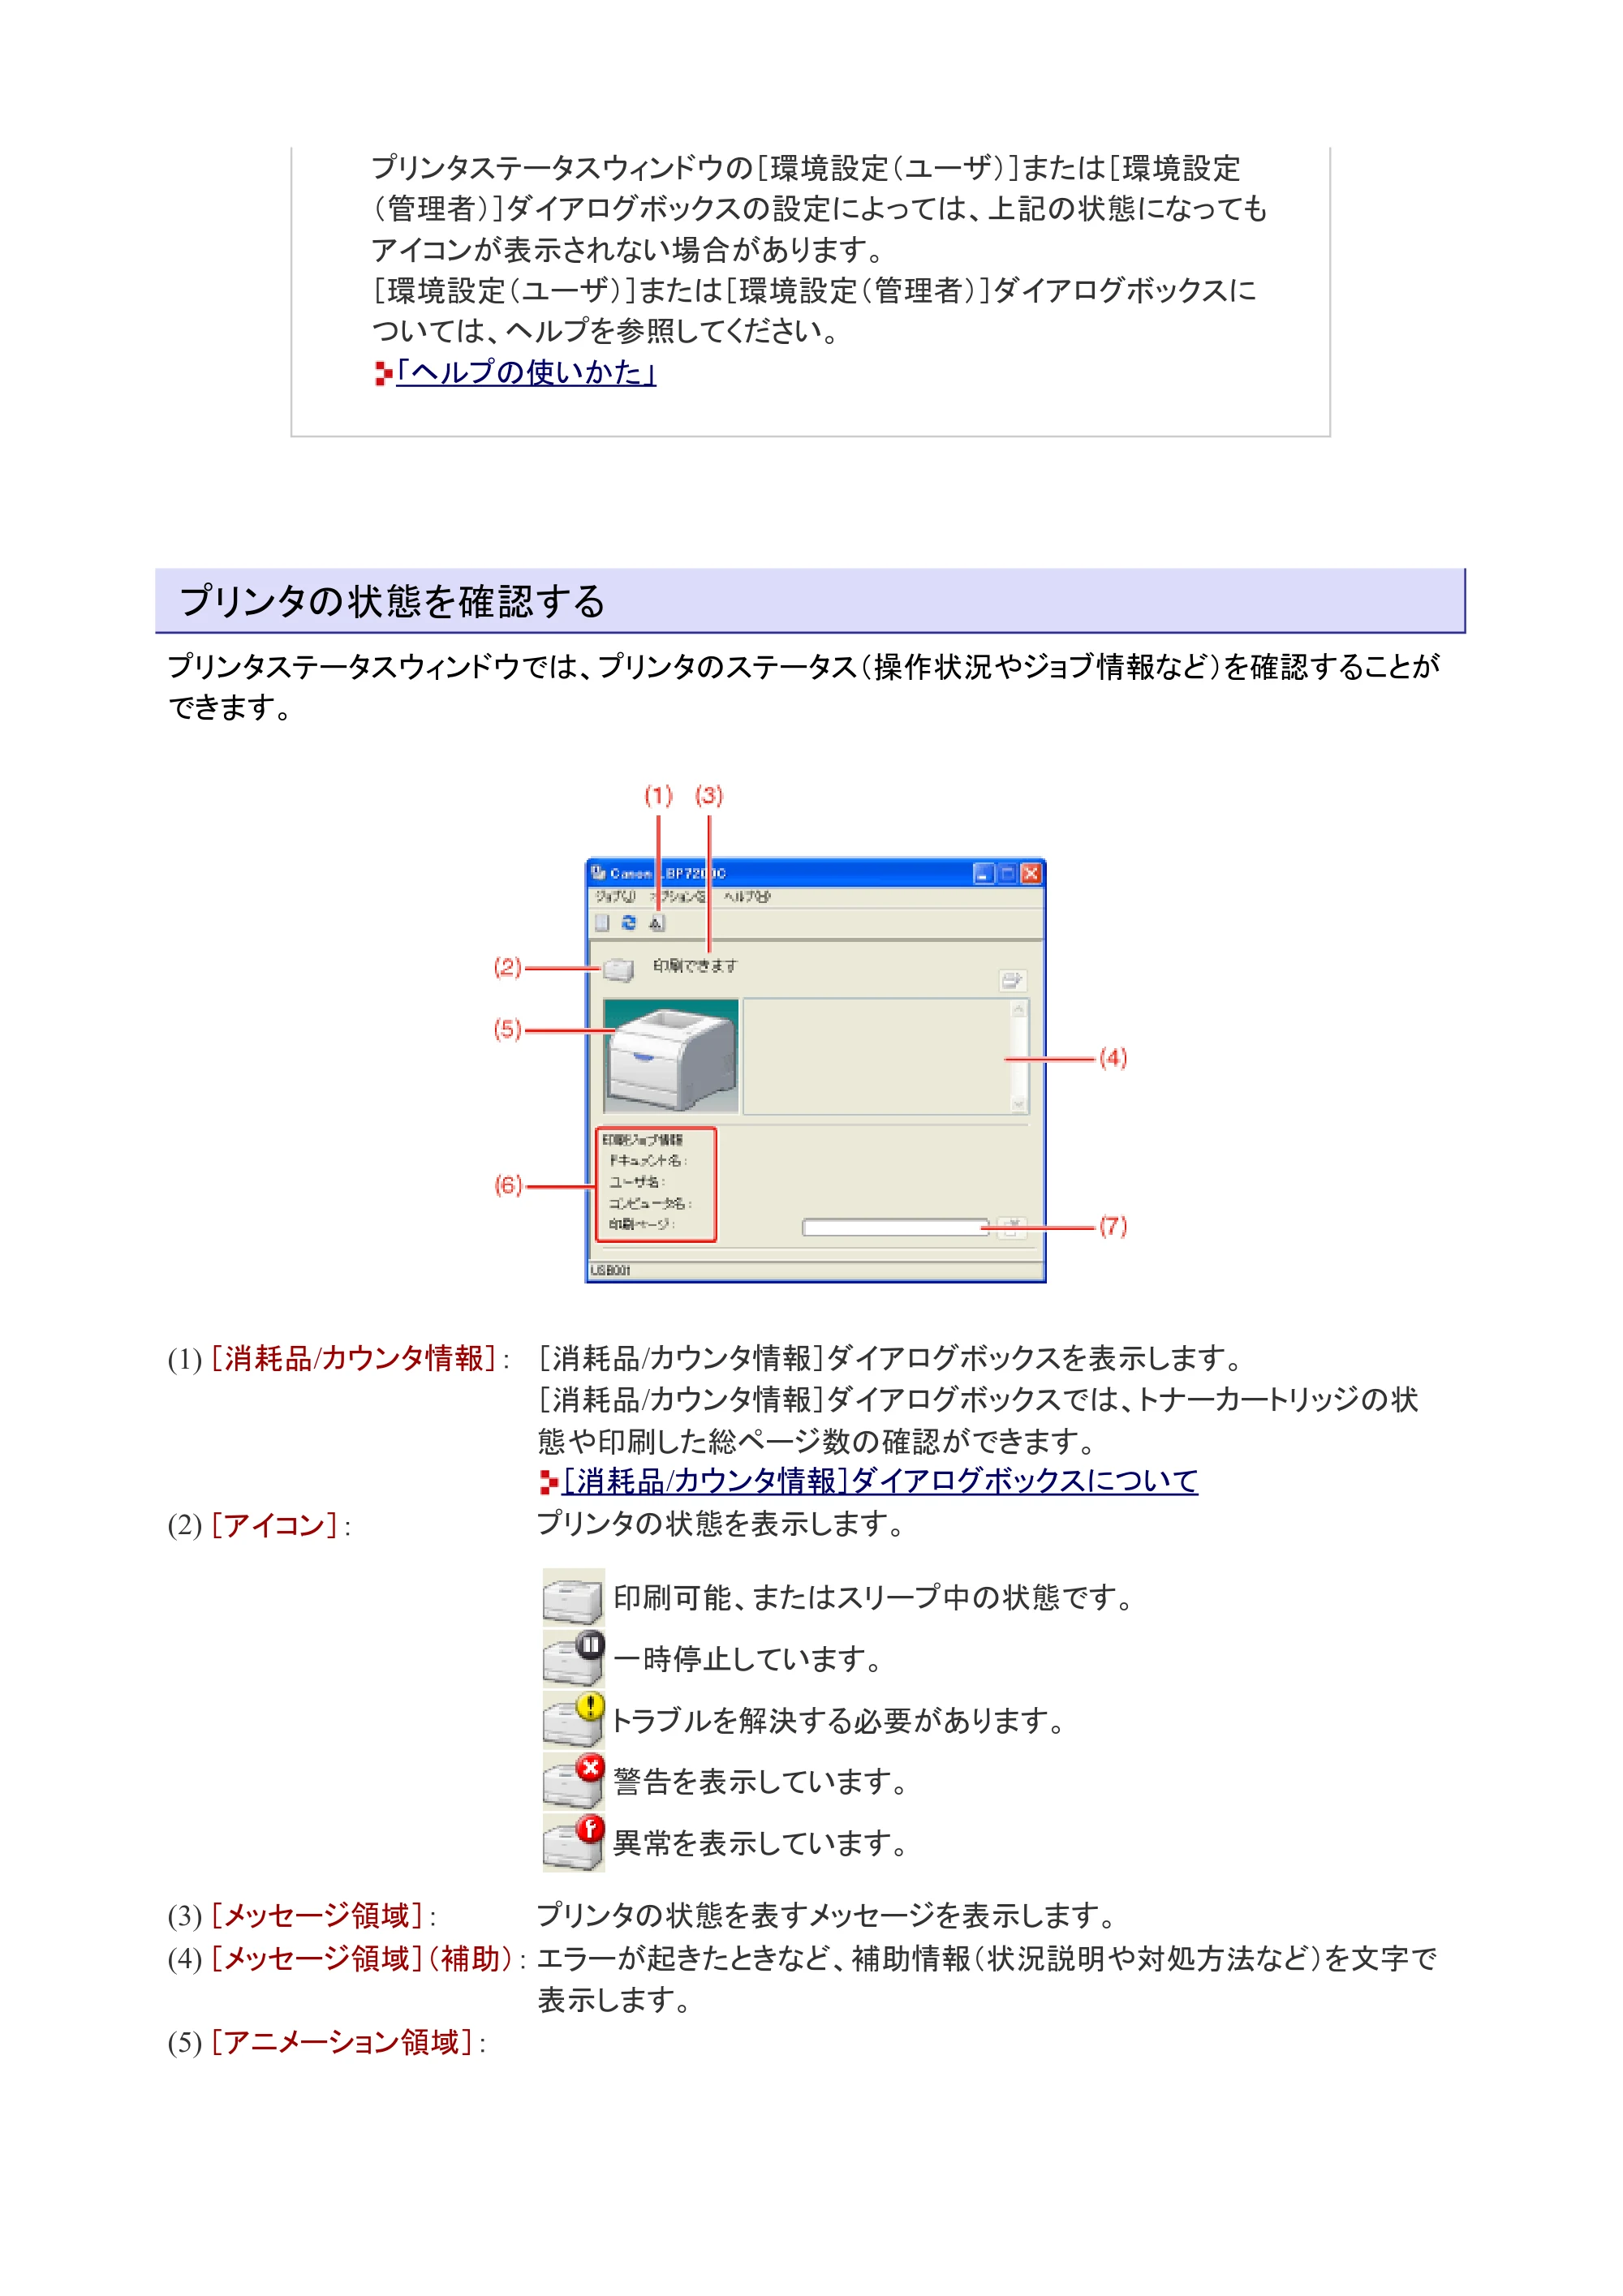Image resolution: width=1623 pixels, height=2296 pixels.
Task: Click the red [アイコン] label
Action: [x=275, y=1525]
